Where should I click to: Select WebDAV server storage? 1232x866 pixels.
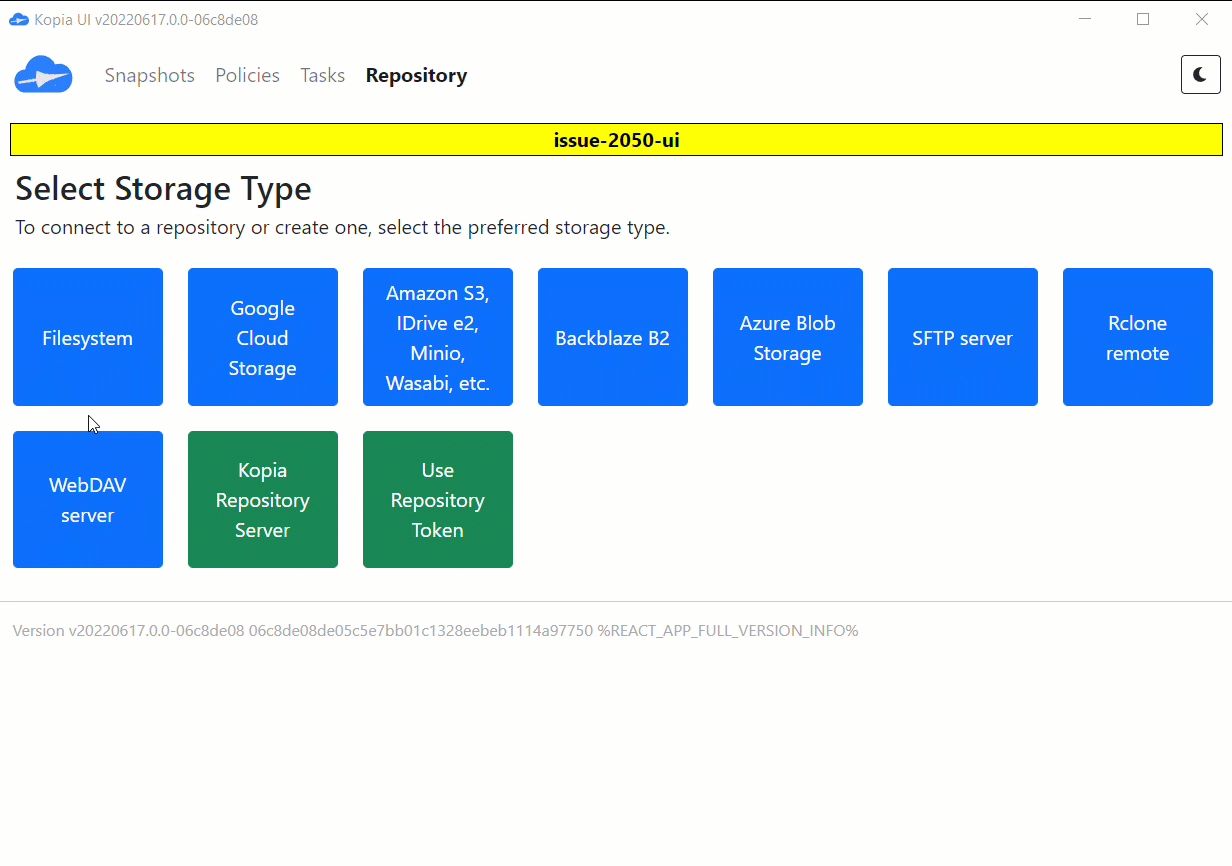[87, 499]
